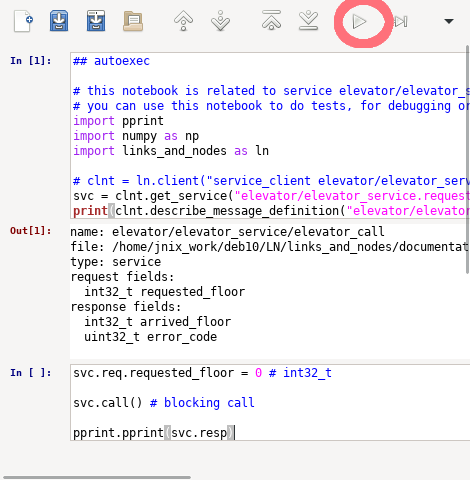Click the In [ ] code cell editor
470x480 pixels.
pos(270,403)
